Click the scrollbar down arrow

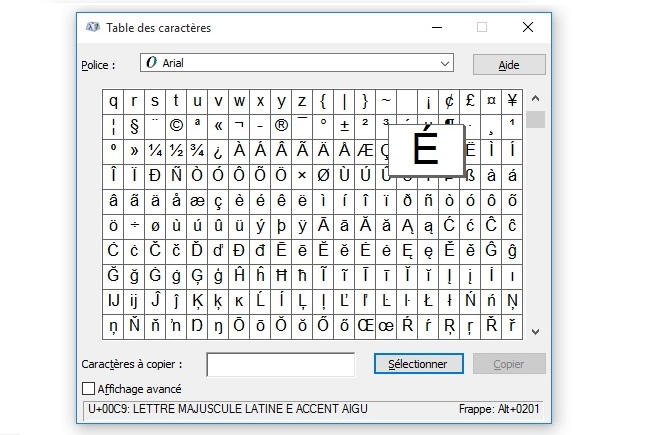[x=535, y=331]
